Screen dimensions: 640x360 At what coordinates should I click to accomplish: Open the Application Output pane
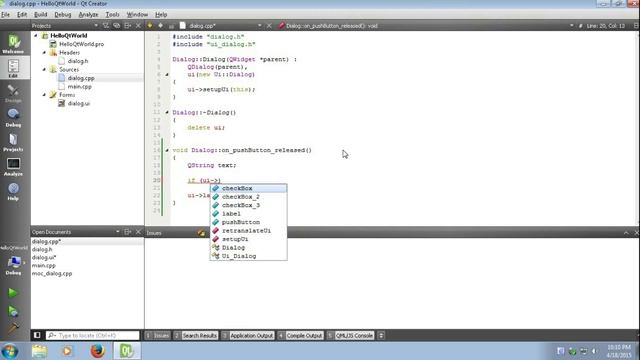(x=248, y=336)
